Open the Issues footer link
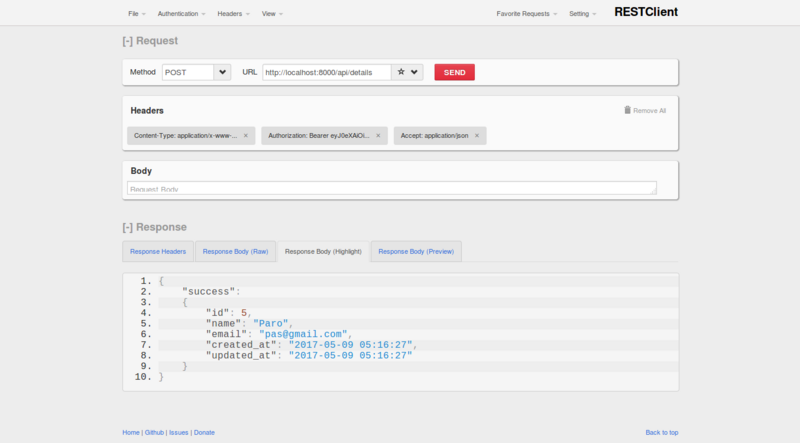This screenshot has height=443, width=800. pos(179,432)
